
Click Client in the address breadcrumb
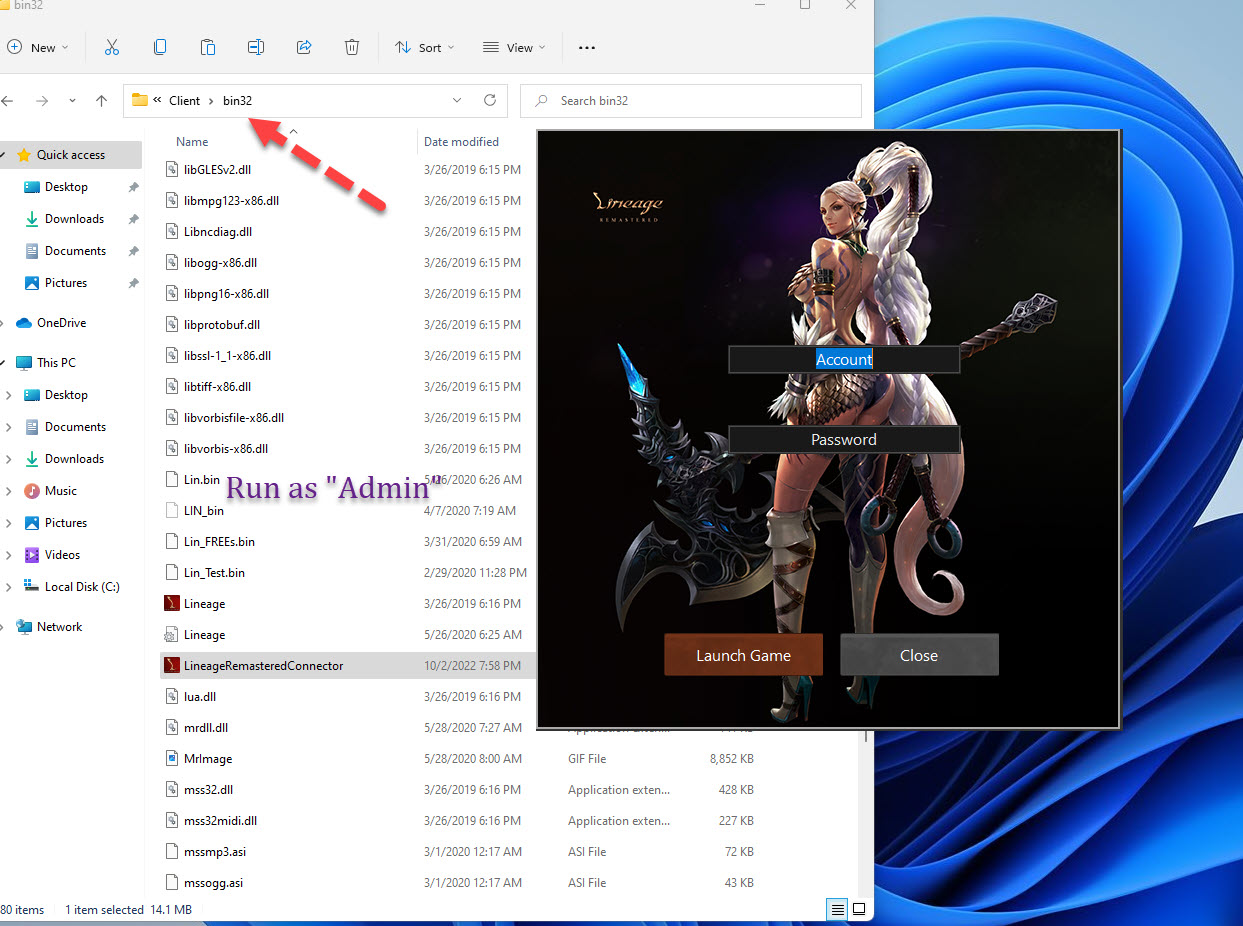coord(185,101)
